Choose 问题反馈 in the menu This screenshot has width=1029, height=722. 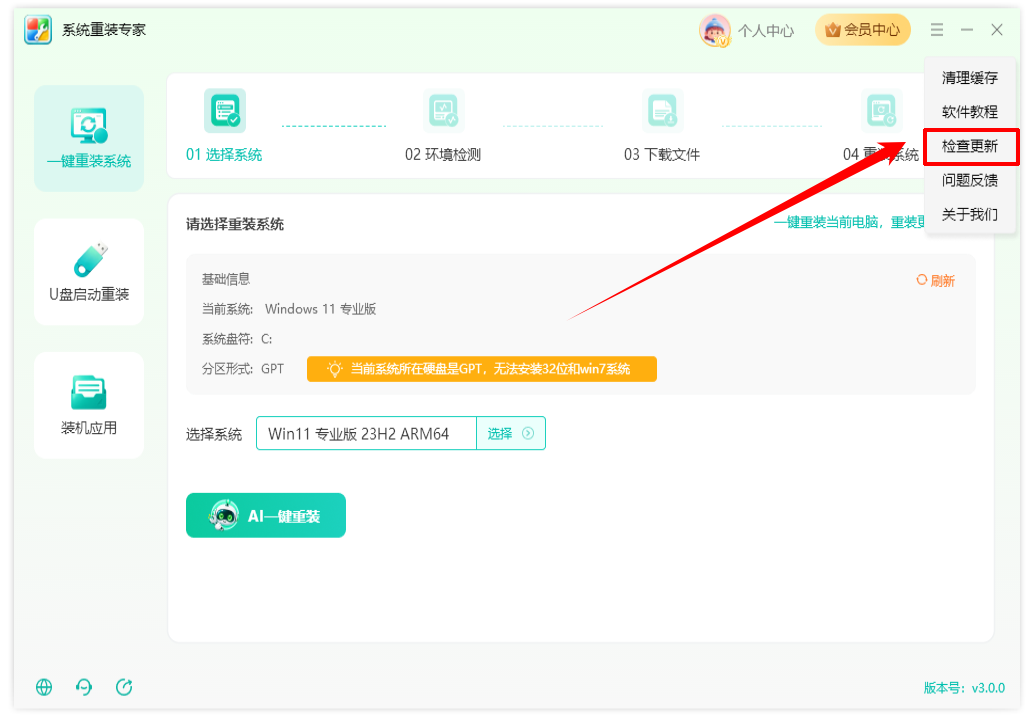click(x=969, y=180)
